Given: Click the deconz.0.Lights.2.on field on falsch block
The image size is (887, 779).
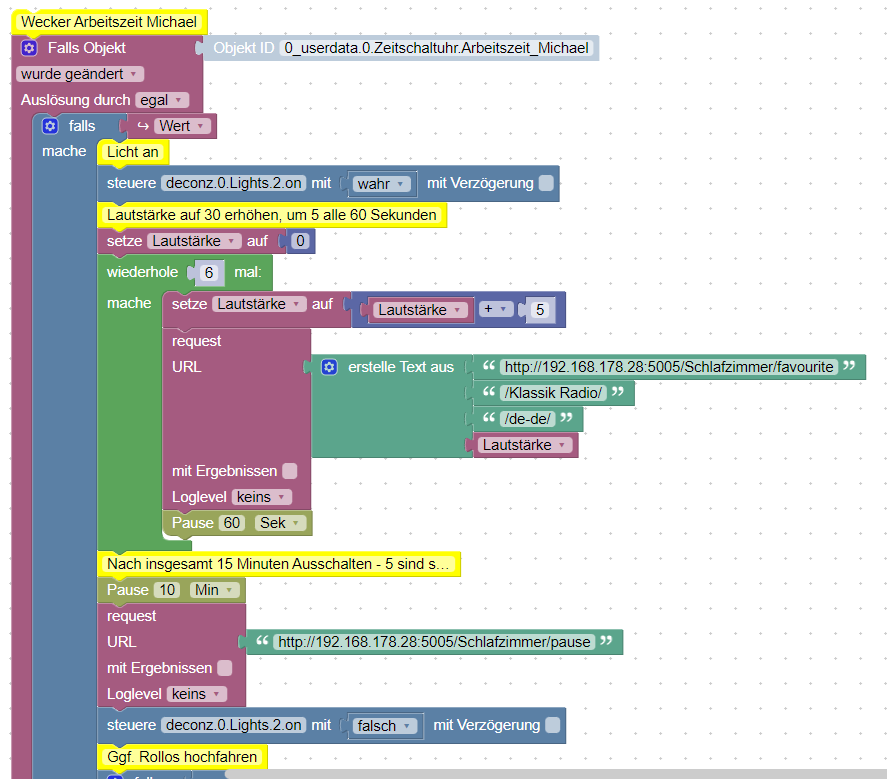Looking at the screenshot, I should tap(234, 725).
